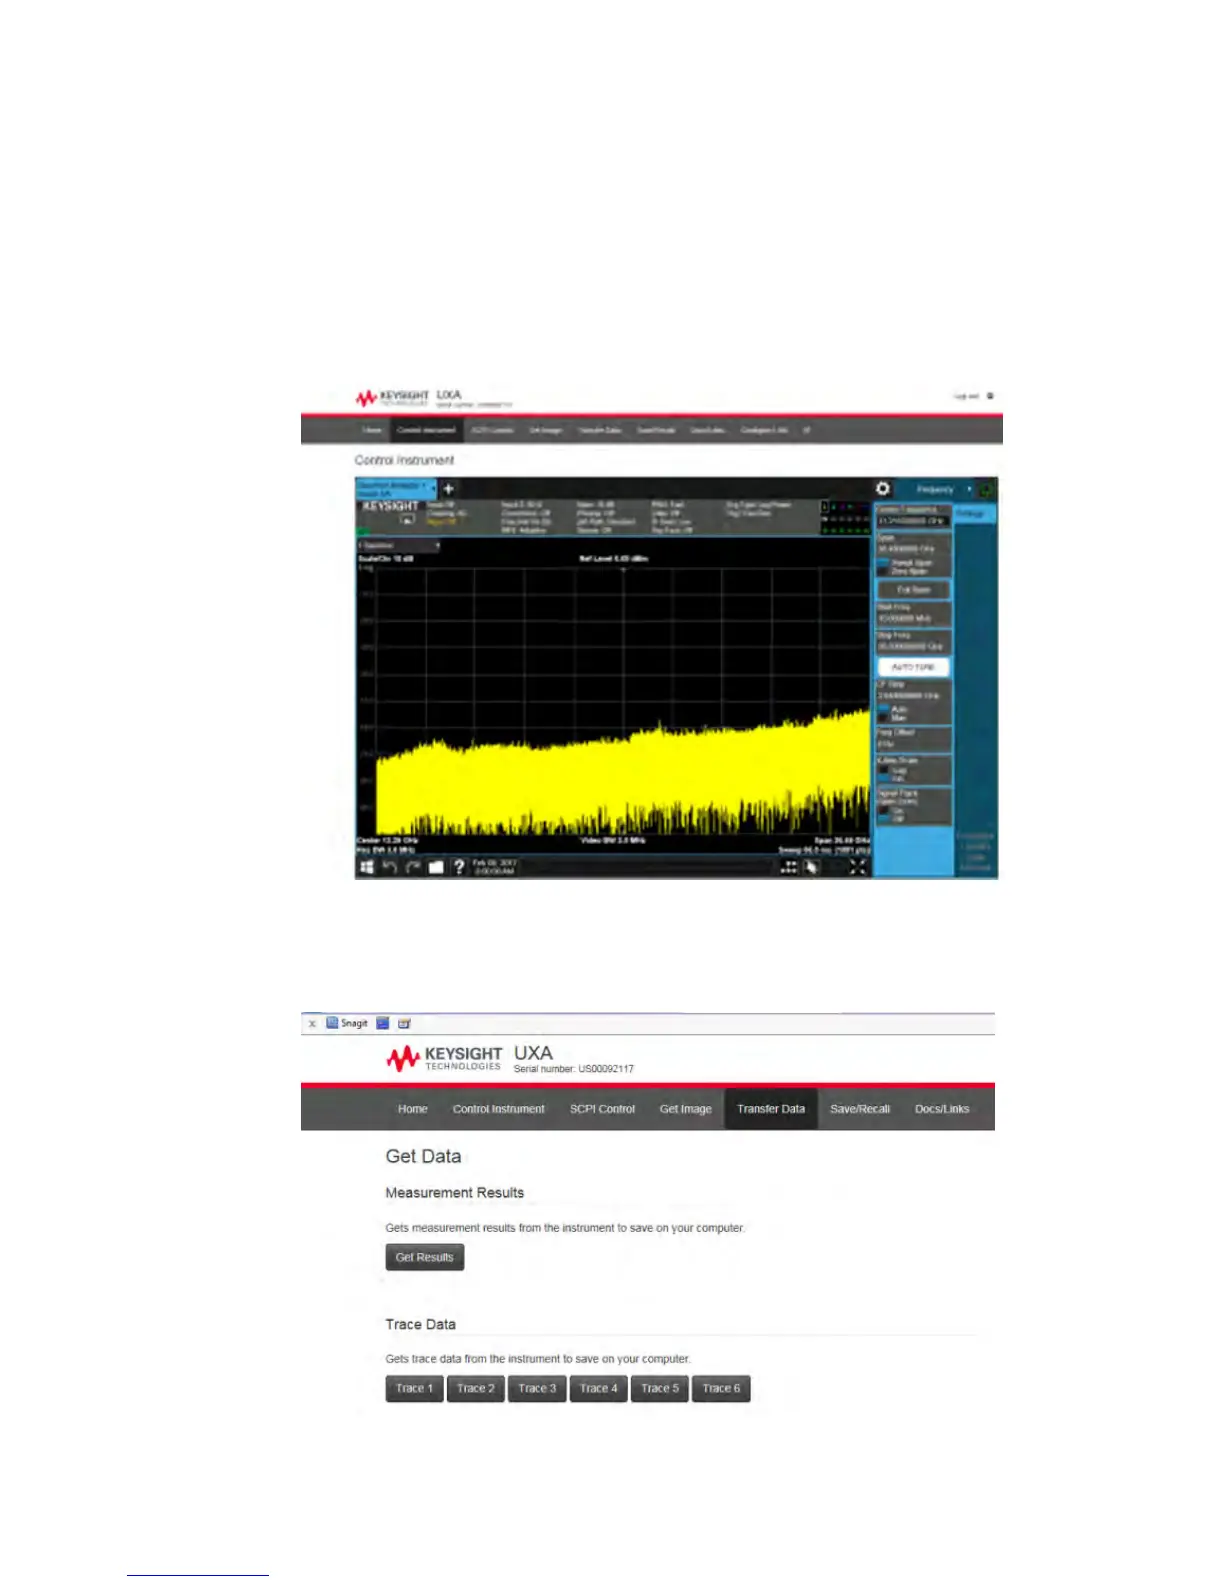Viewport: 1224px width, 1584px height.
Task: Redo action in instrument toolbar
Action: point(412,867)
